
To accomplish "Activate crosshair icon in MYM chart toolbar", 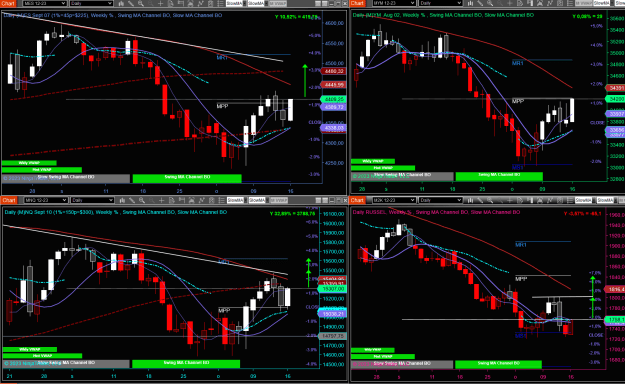I will tap(510, 3).
